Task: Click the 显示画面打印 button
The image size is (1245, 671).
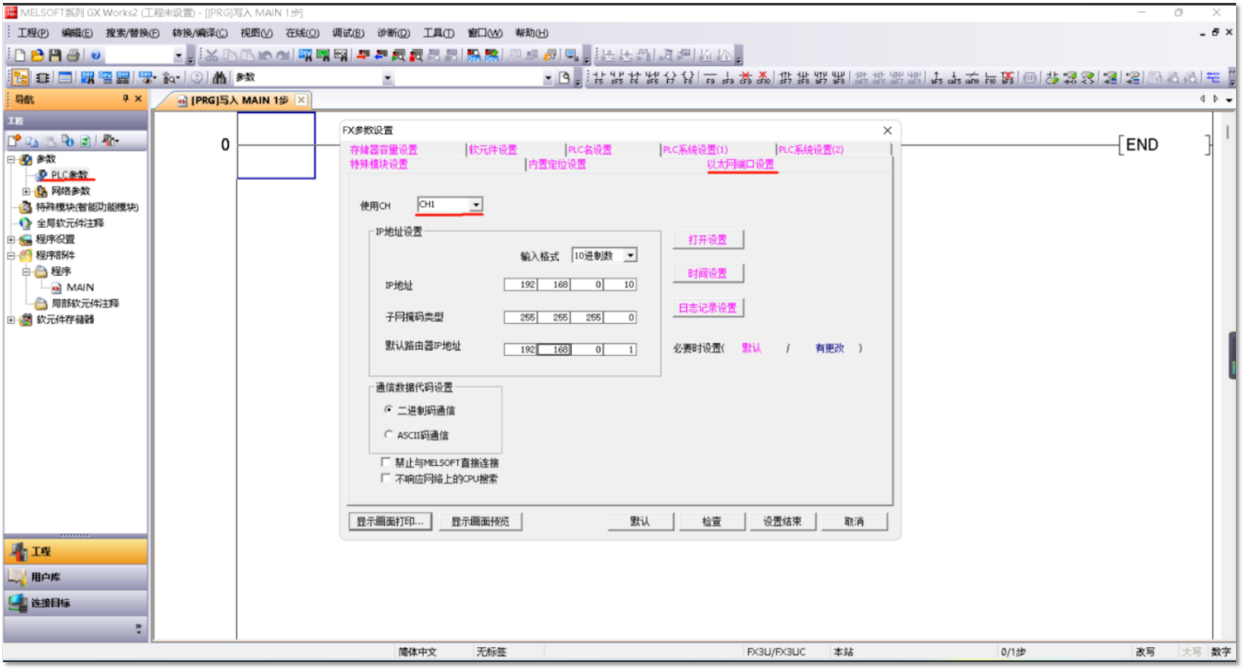Action: (x=391, y=521)
